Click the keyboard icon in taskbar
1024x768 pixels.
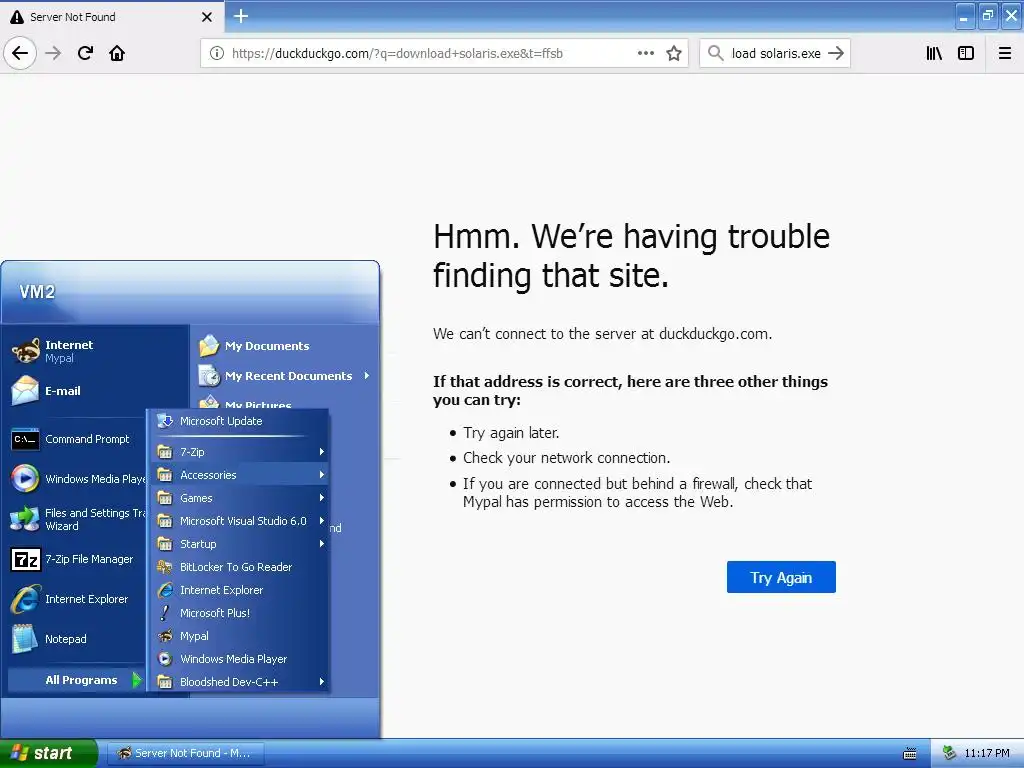click(910, 754)
